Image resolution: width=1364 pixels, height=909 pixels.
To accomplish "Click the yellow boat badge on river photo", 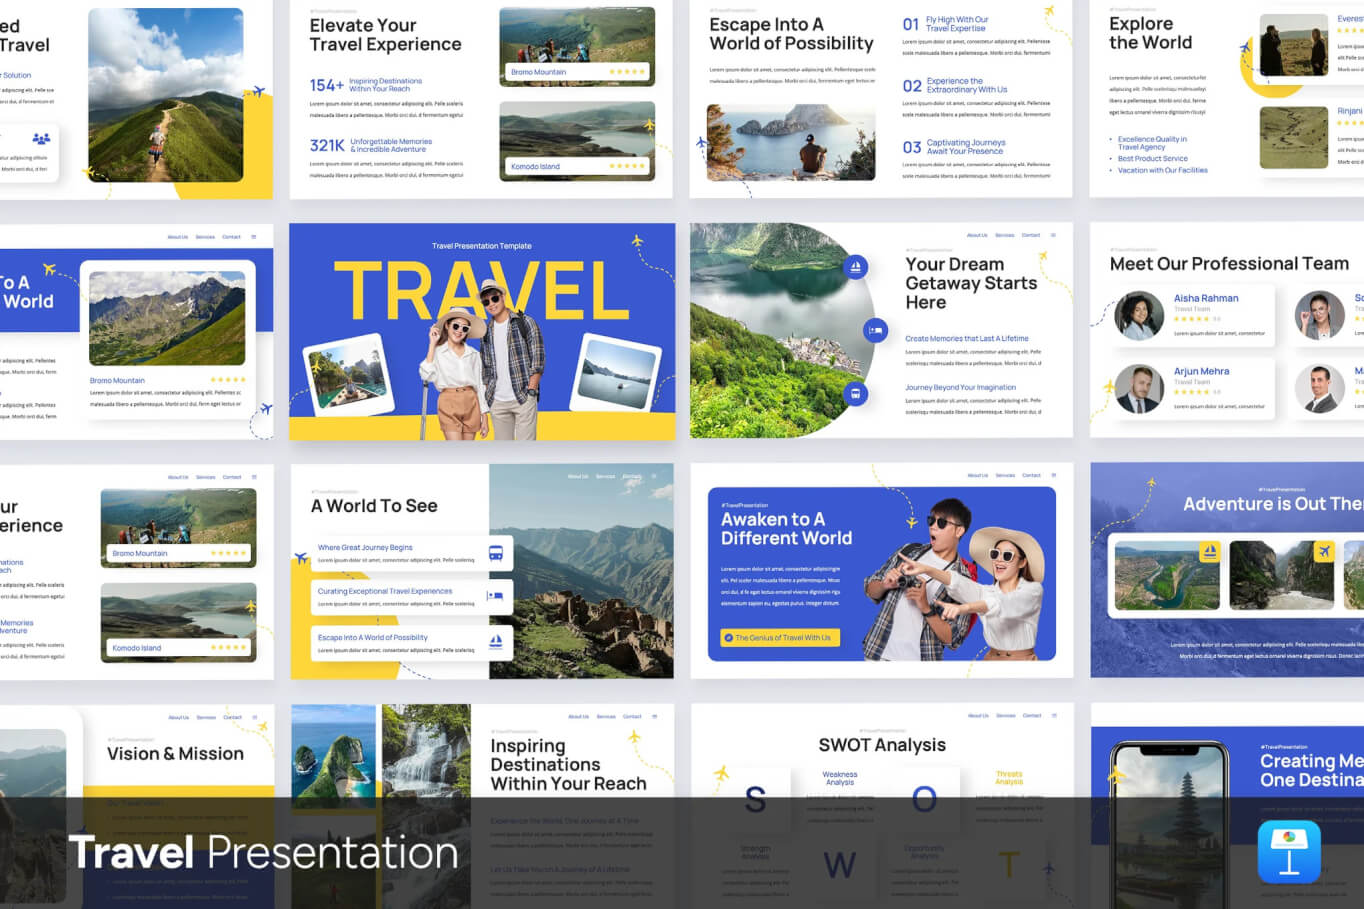I will tap(1209, 552).
